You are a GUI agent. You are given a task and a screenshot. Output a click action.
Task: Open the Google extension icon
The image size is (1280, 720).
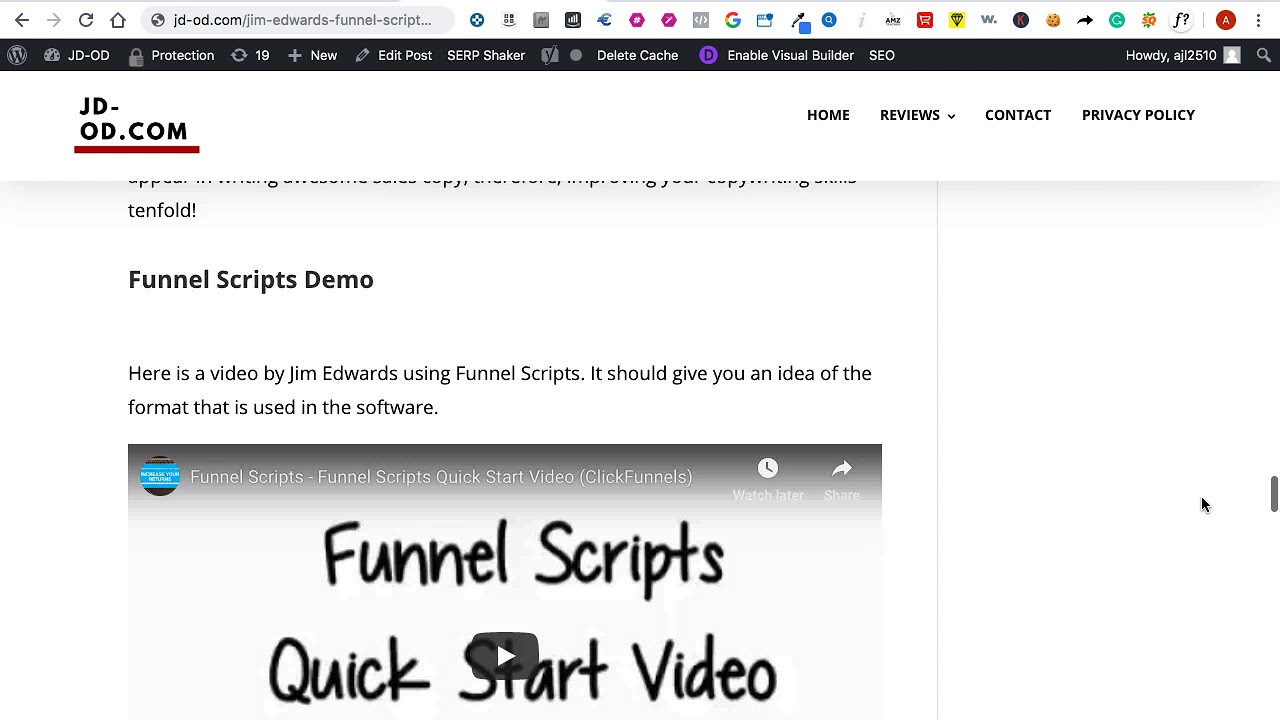click(x=733, y=20)
